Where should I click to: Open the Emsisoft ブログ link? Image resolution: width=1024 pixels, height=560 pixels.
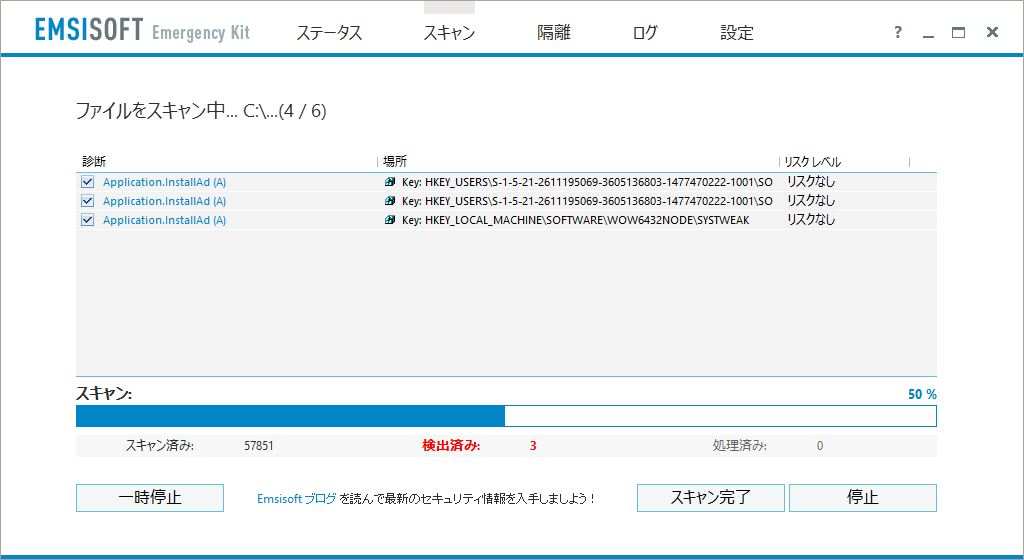[x=297, y=499]
